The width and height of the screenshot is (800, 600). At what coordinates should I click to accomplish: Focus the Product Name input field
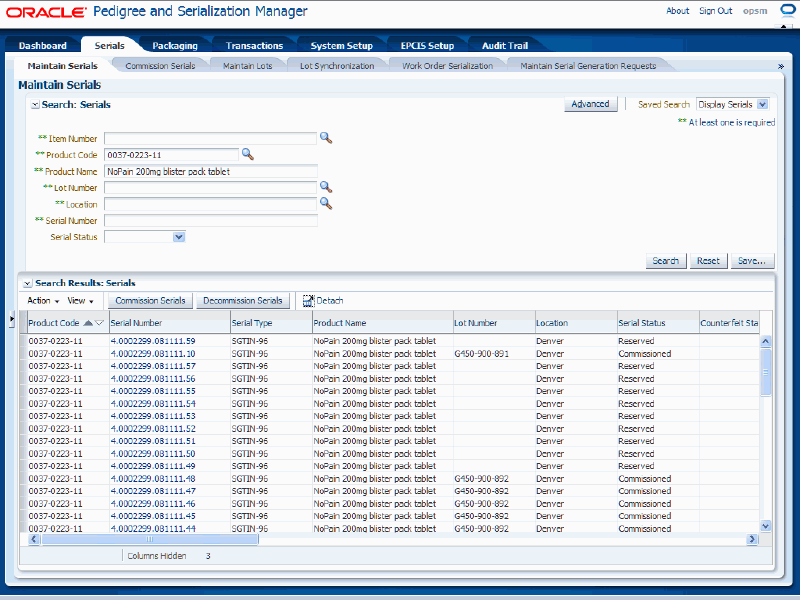tap(211, 171)
